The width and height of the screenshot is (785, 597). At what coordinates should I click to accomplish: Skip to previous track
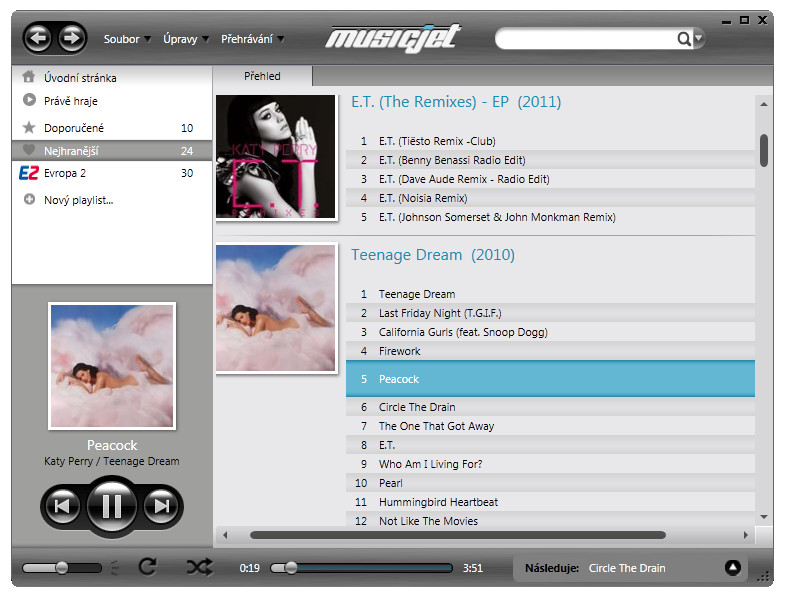click(x=62, y=506)
